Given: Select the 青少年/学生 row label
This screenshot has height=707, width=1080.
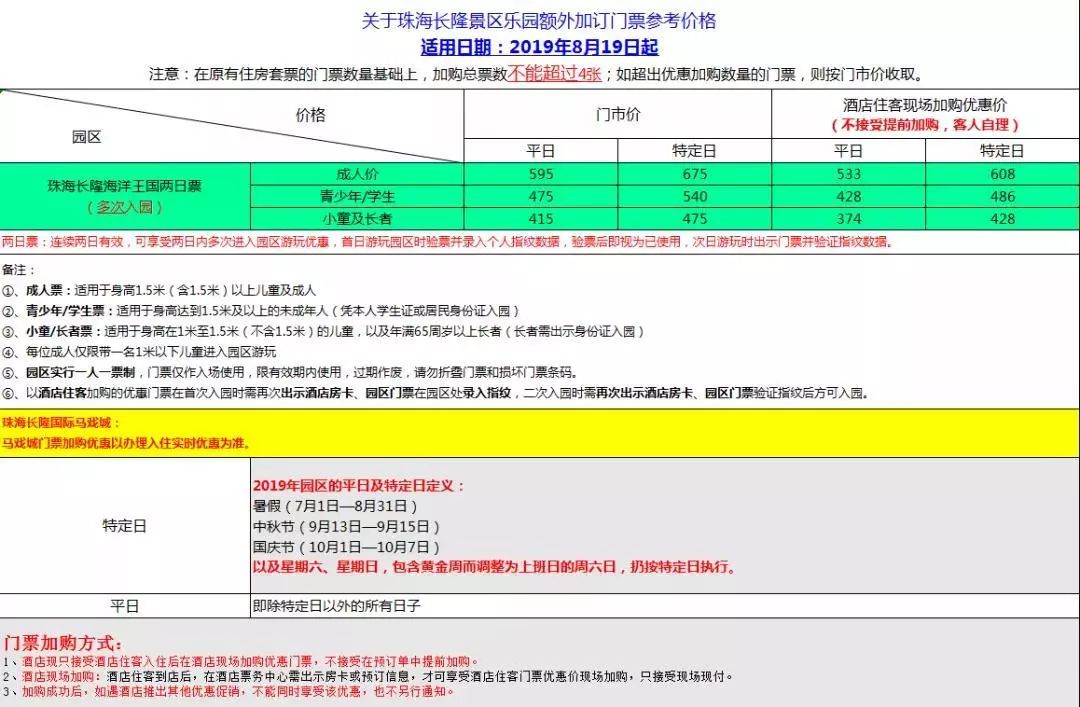Looking at the screenshot, I should pos(357,196).
